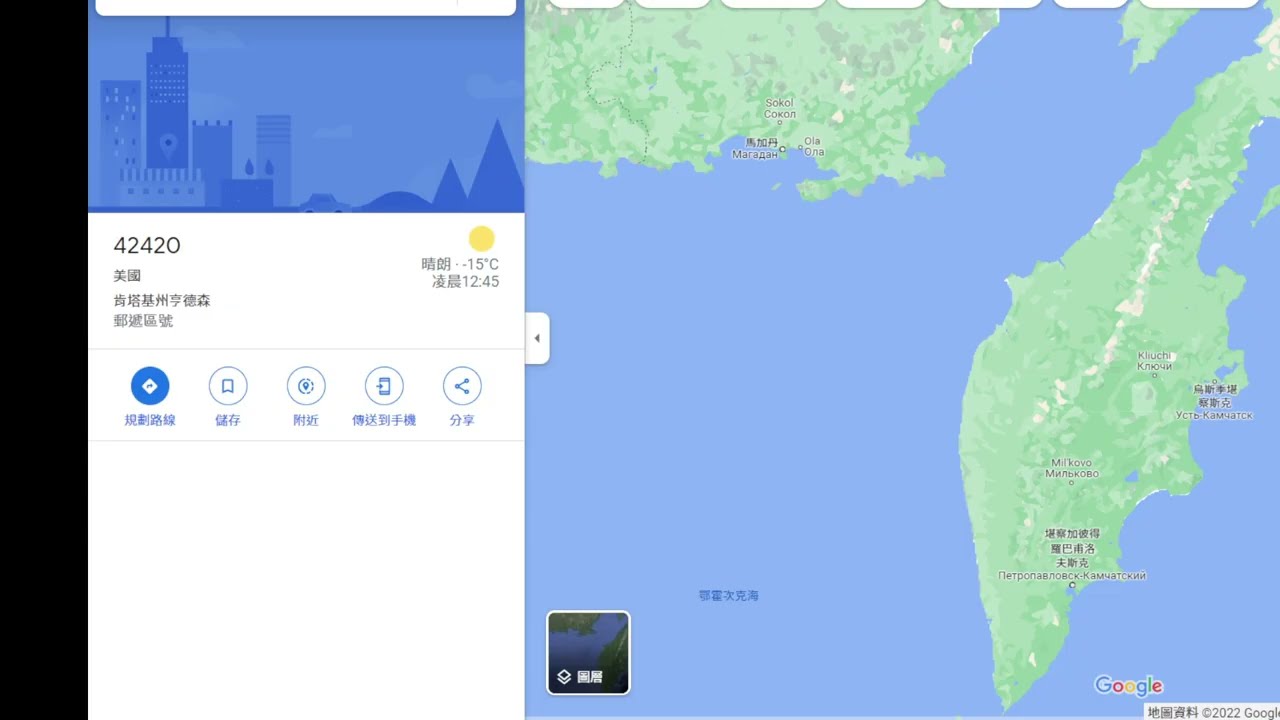Send to phone via 傳送到手機 icon
1280x720 pixels.
tap(384, 386)
